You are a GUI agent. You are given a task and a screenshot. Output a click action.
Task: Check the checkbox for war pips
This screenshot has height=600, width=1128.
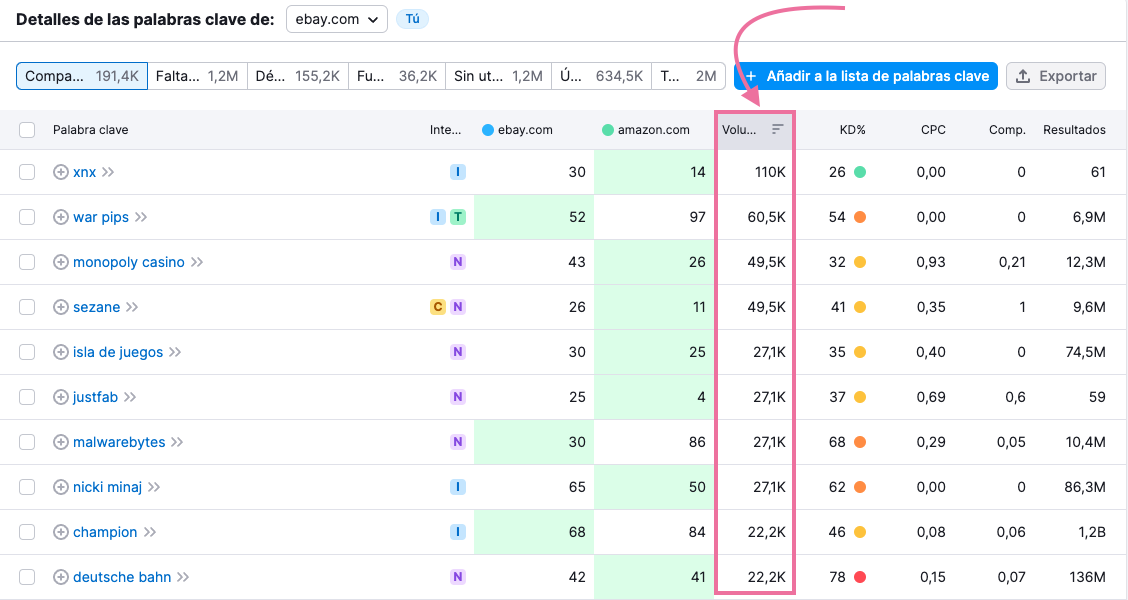[27, 216]
